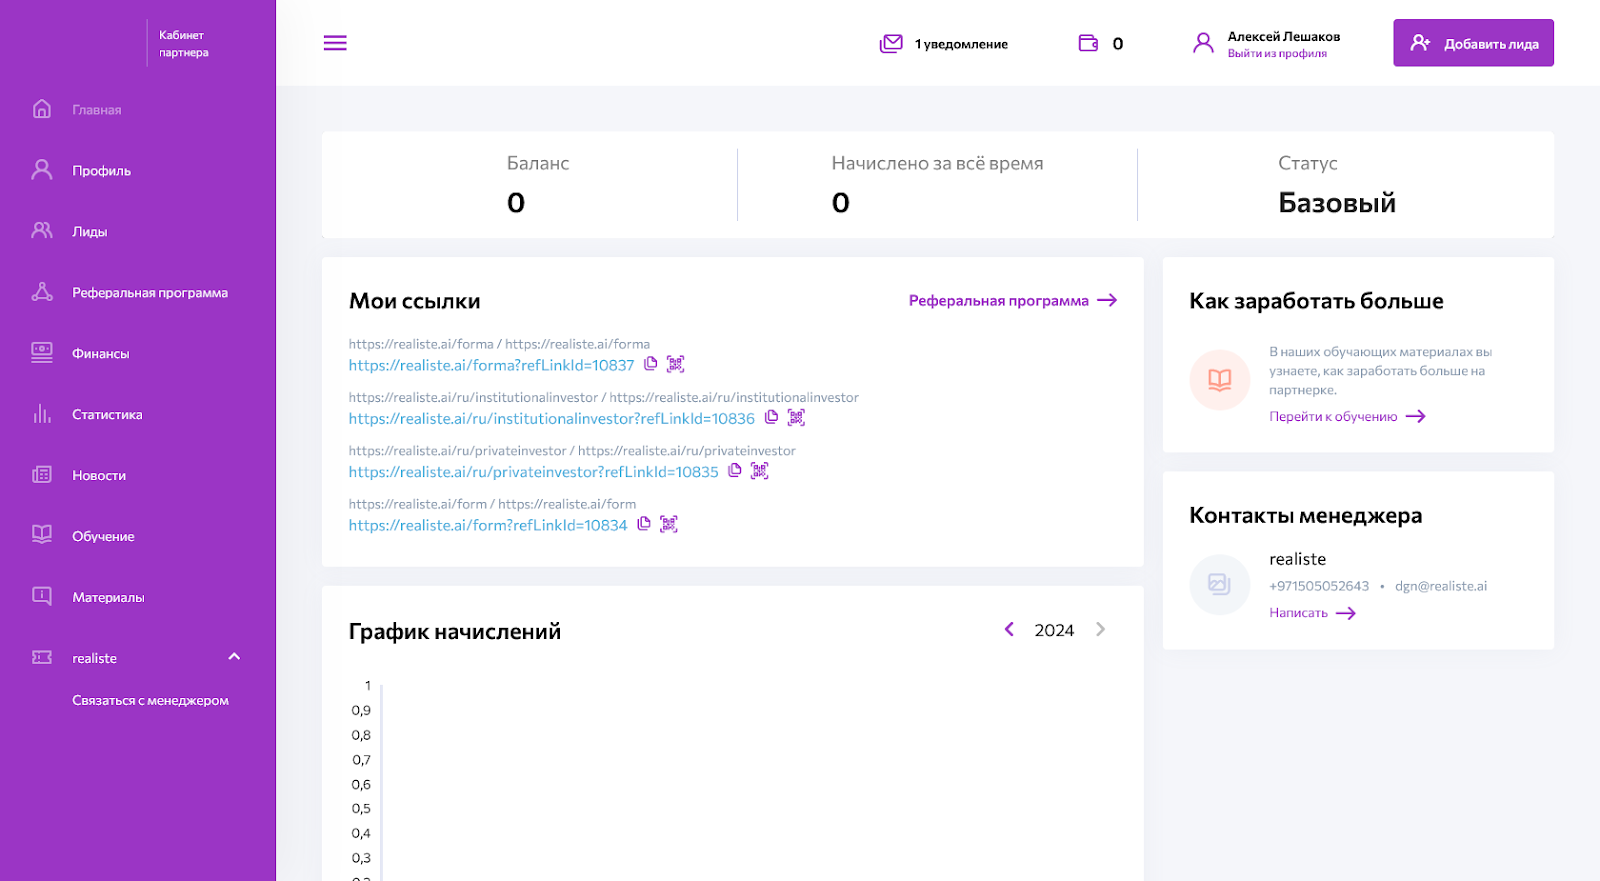Click the Финансы money icon in sidebar
Image resolution: width=1600 pixels, height=881 pixels.
click(42, 353)
